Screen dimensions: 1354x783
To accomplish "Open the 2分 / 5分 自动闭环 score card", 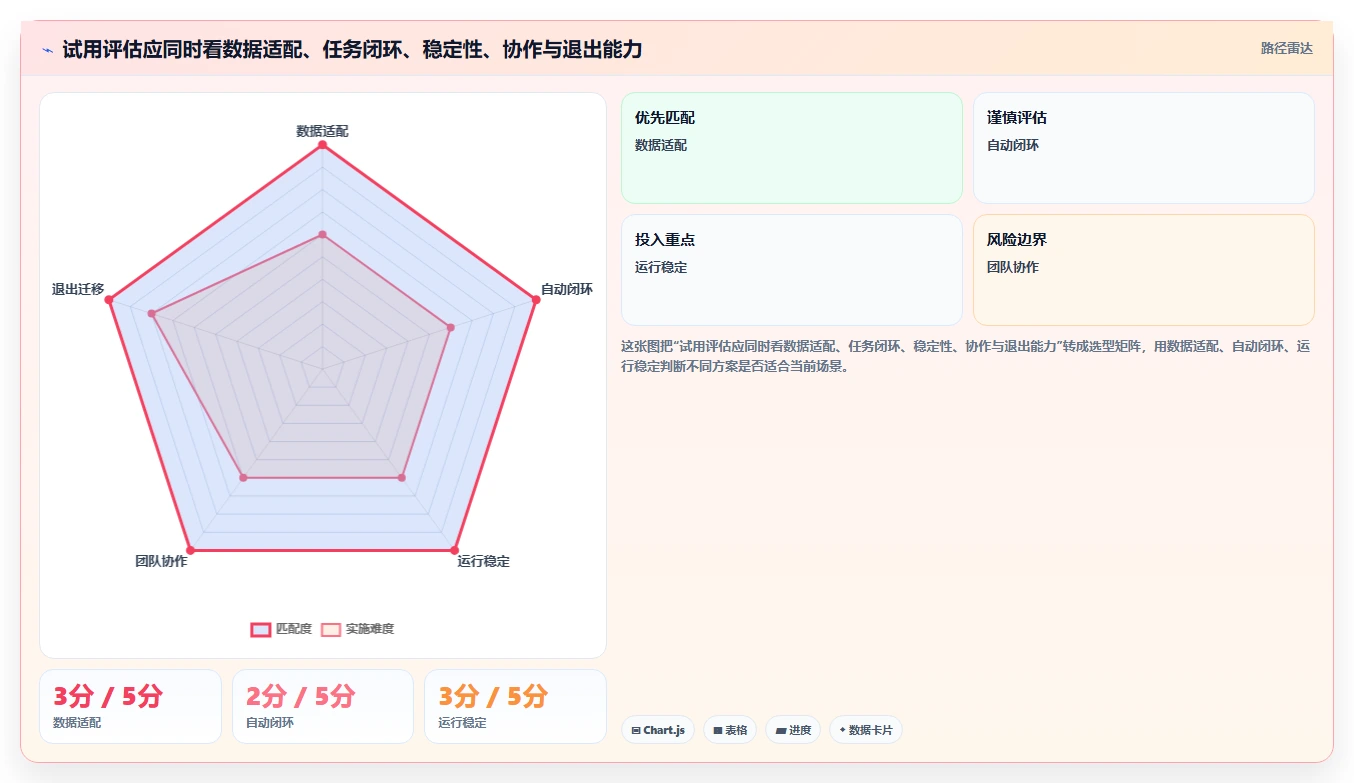I will coord(323,706).
